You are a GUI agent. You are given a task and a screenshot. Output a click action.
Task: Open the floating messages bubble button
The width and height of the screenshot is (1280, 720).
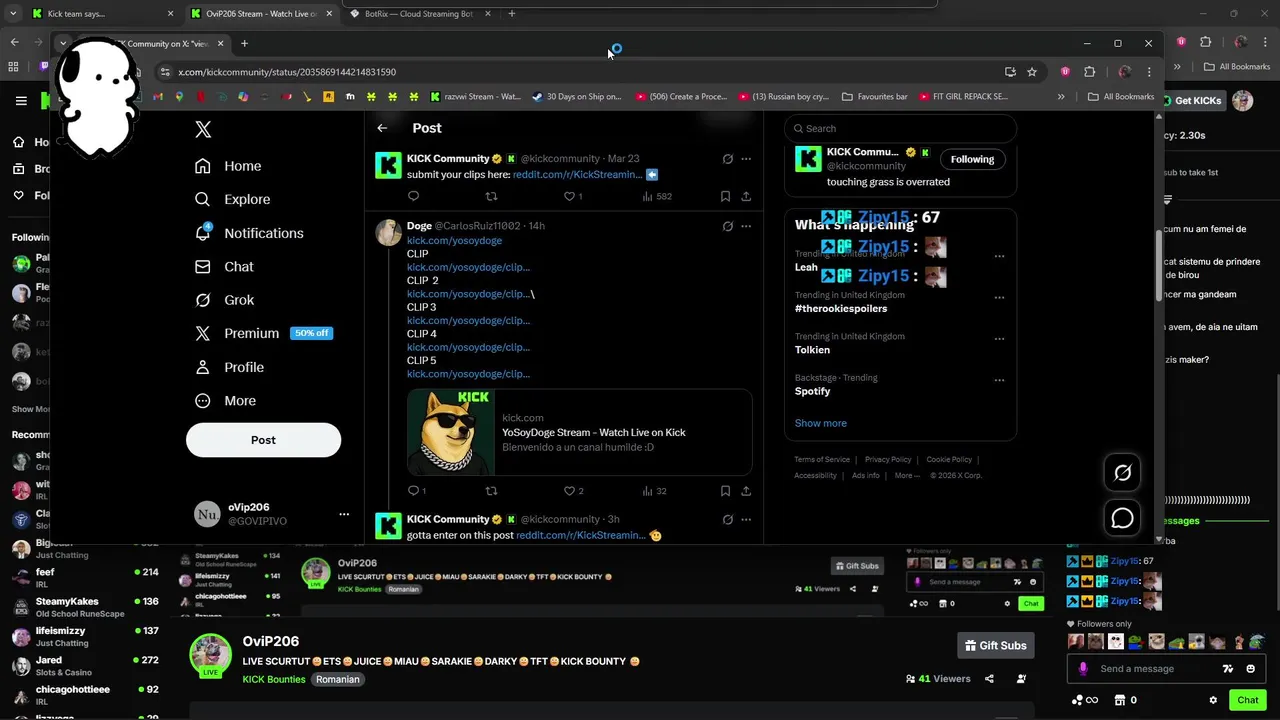click(1123, 518)
